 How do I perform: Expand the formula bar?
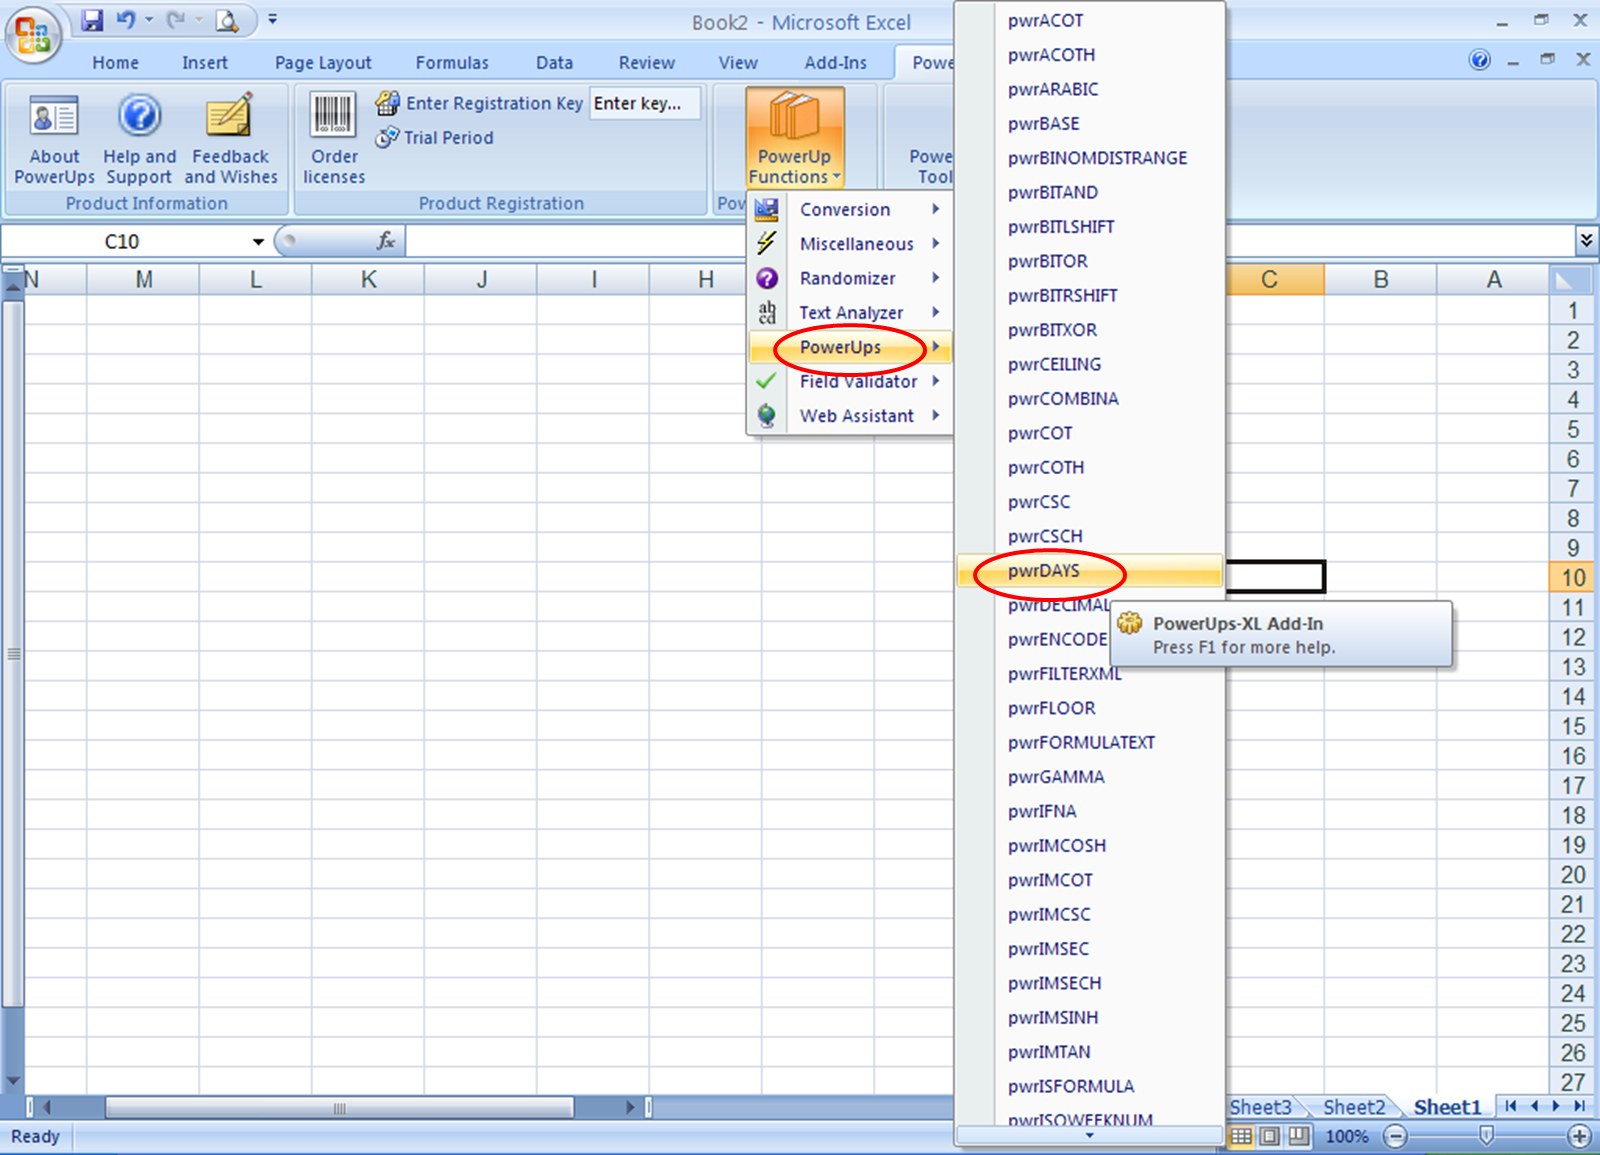(1586, 240)
